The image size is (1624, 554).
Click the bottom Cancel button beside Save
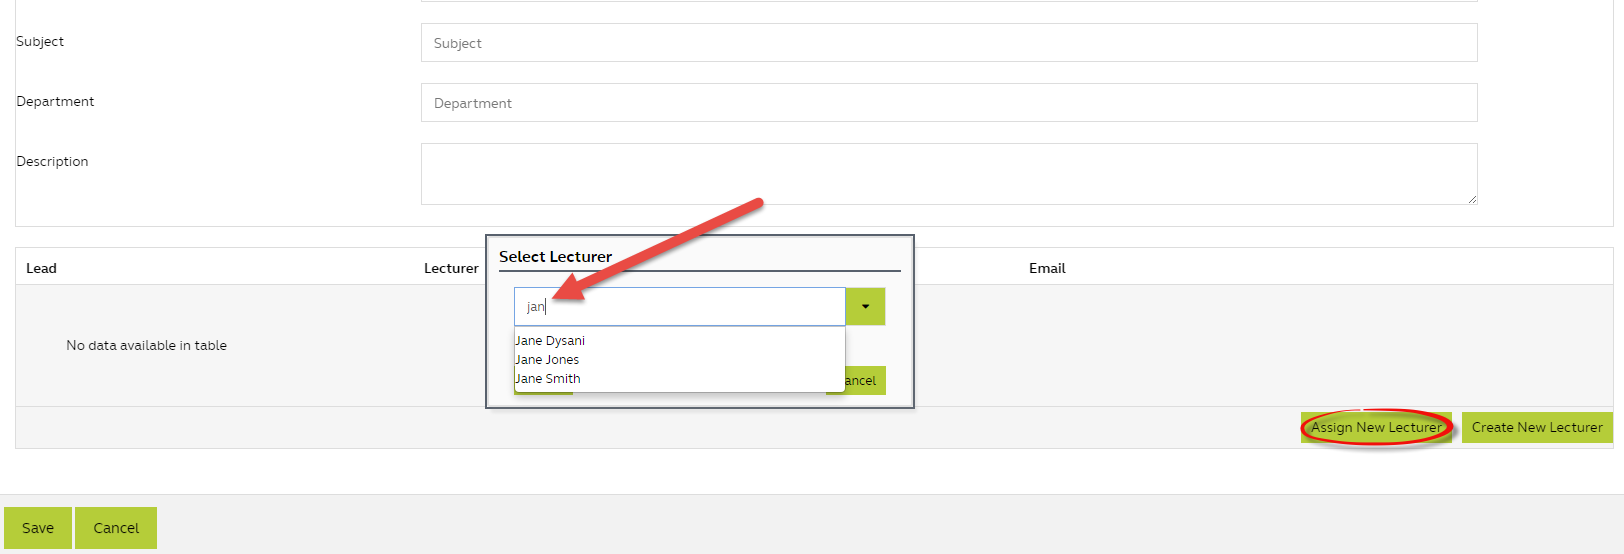point(116,528)
